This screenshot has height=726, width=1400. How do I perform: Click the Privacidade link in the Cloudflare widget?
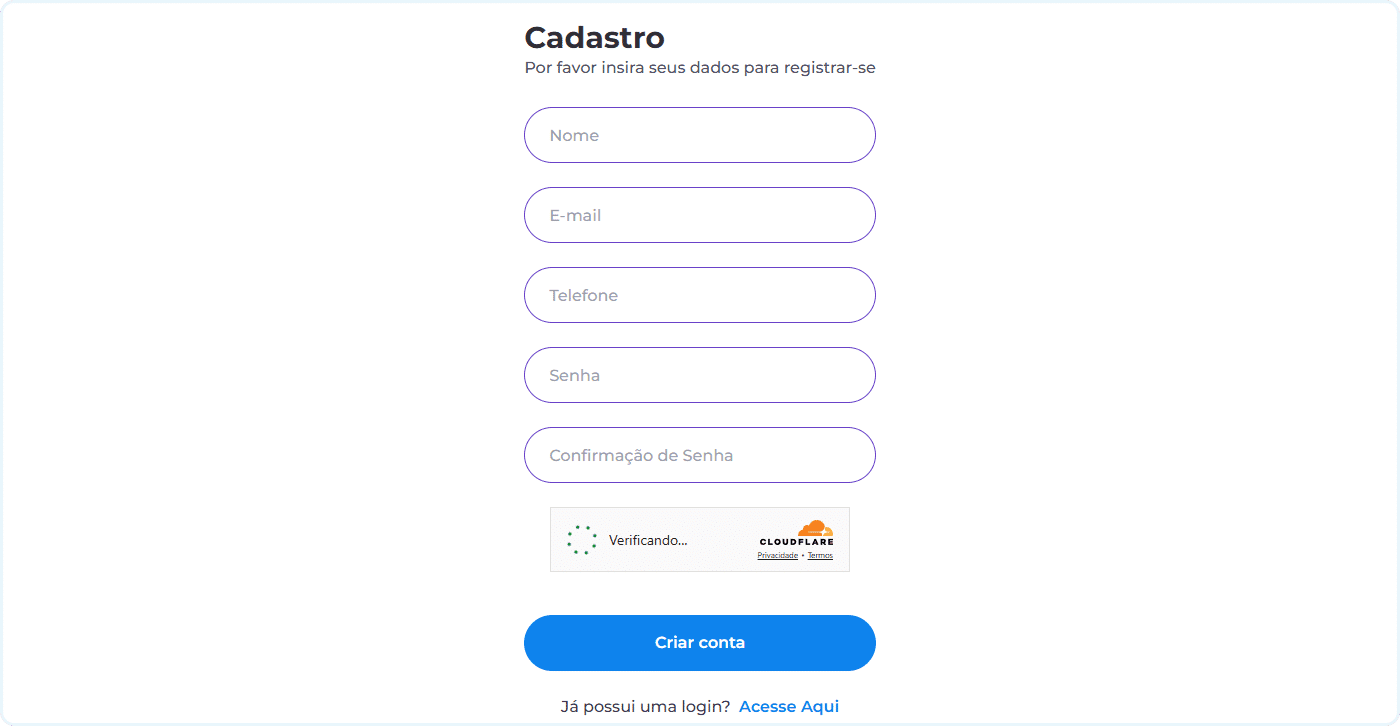(x=778, y=555)
